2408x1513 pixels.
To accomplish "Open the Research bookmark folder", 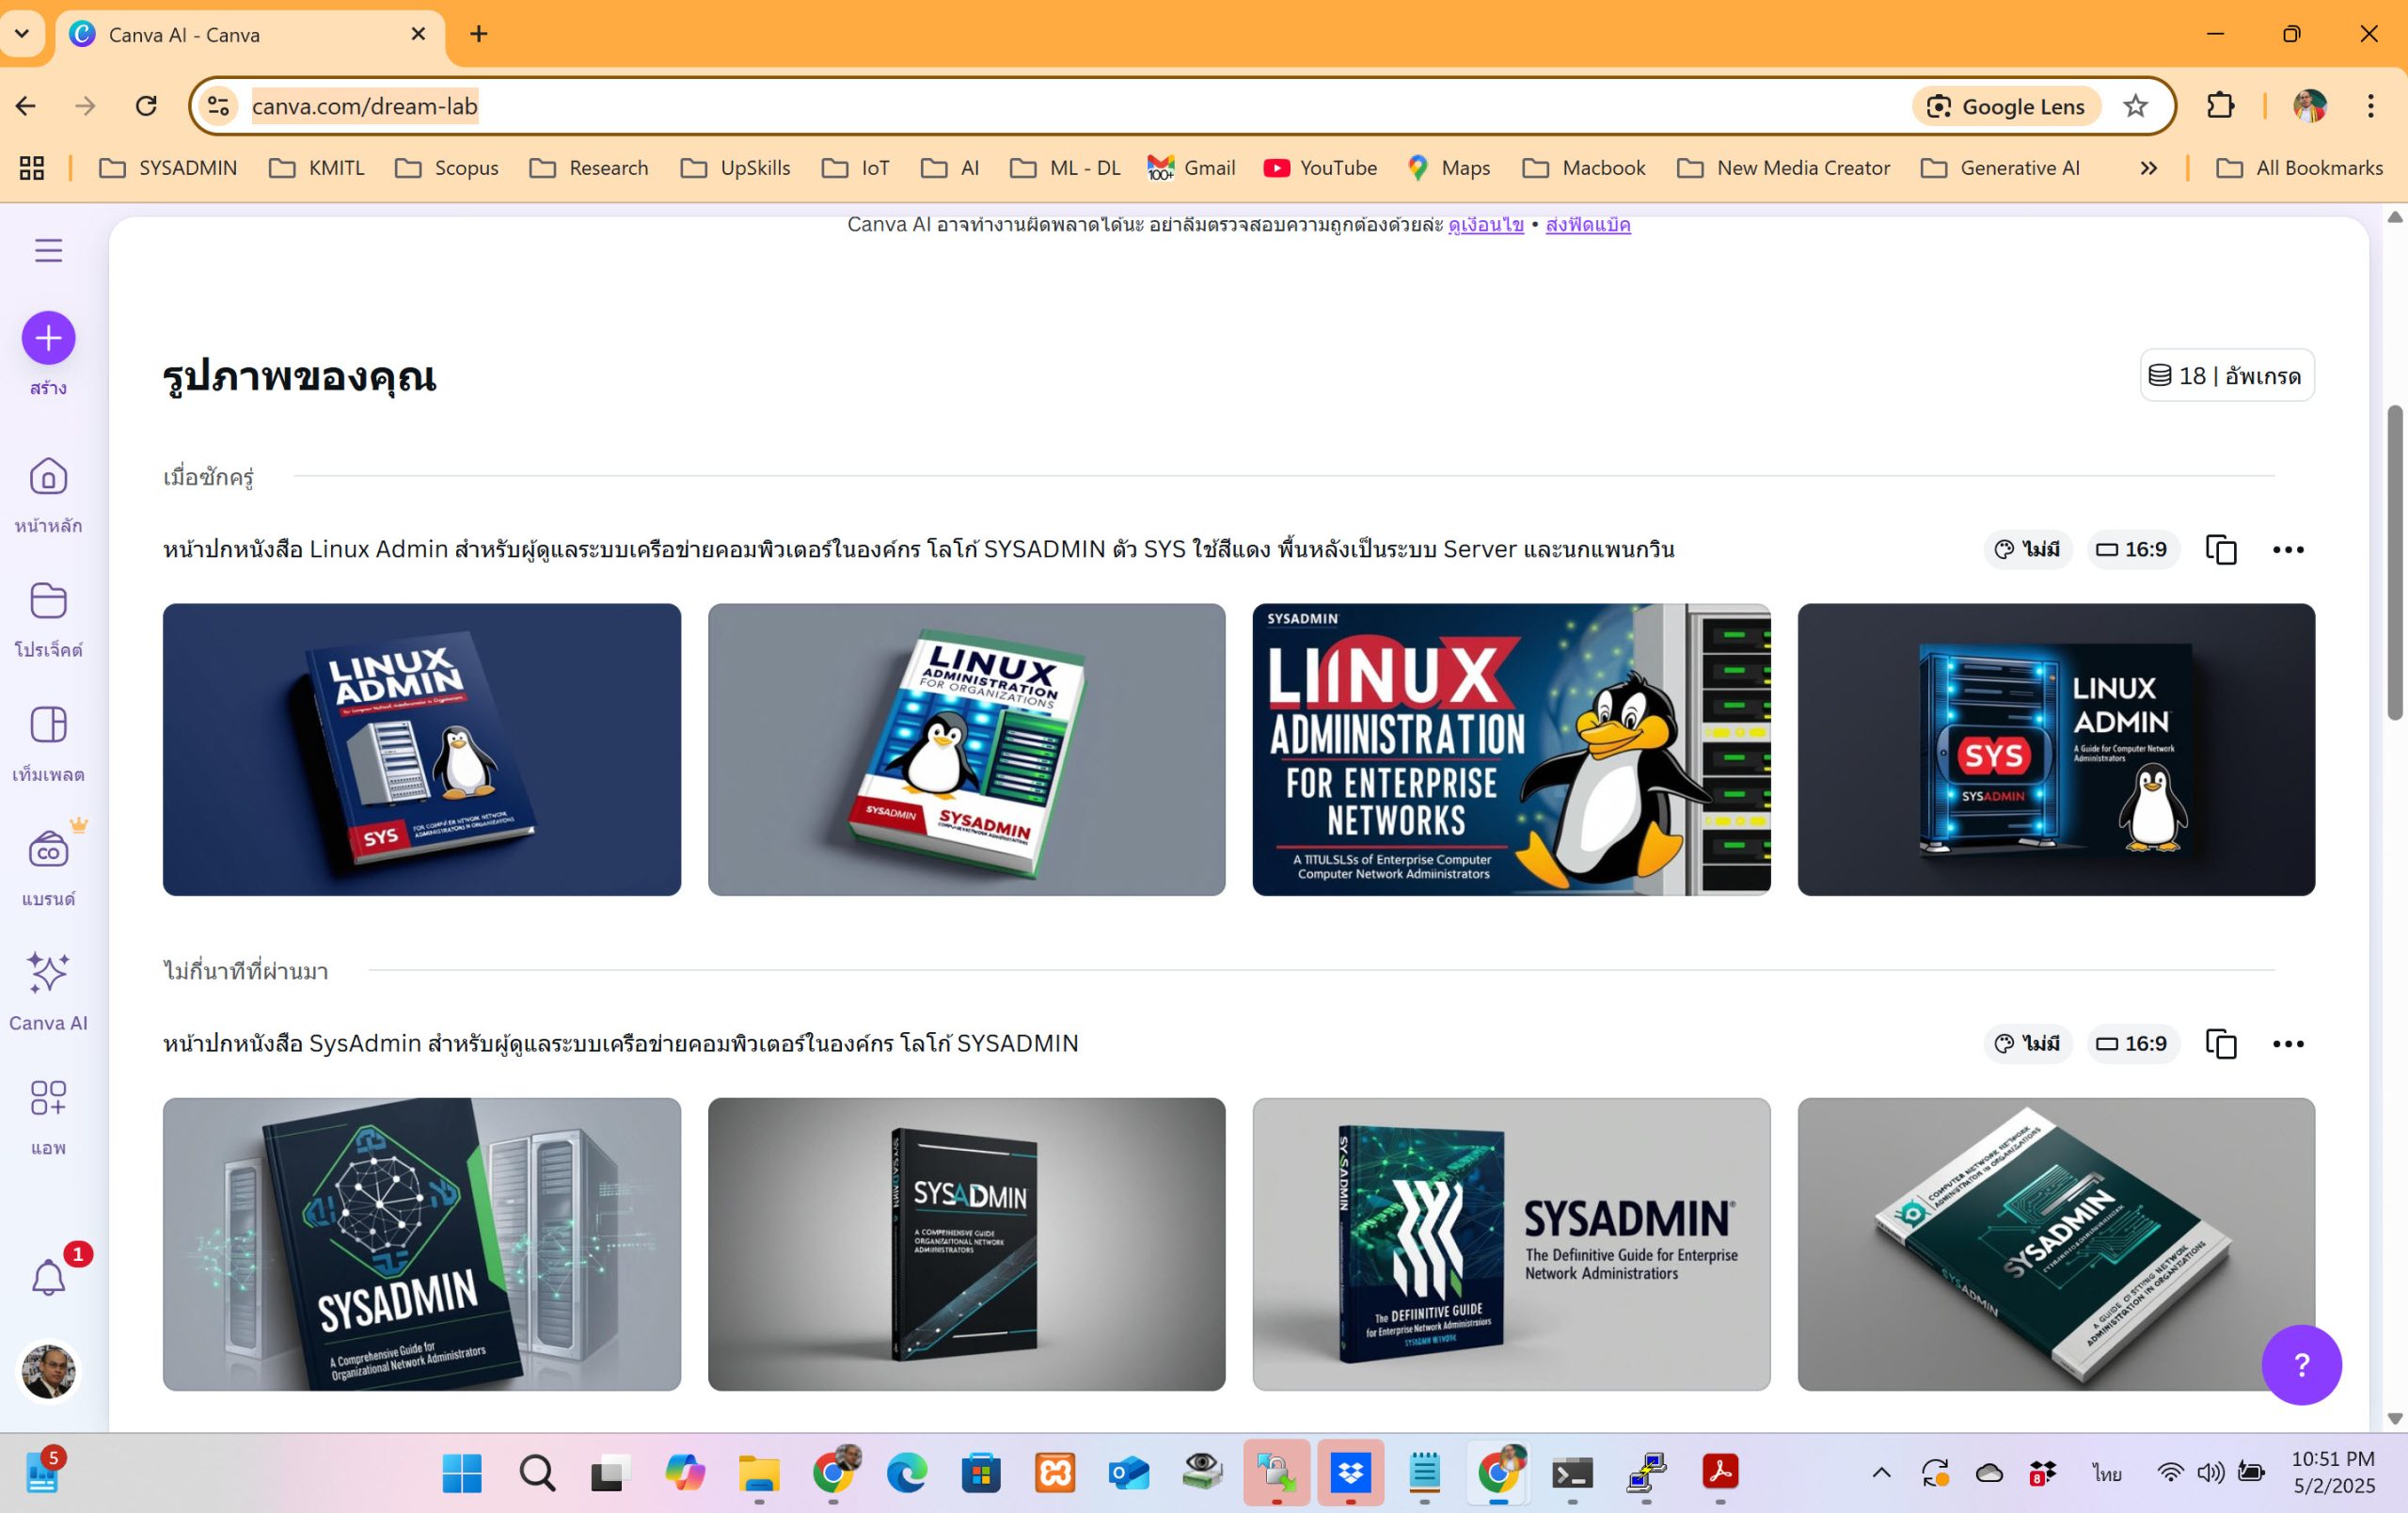I will tap(588, 168).
